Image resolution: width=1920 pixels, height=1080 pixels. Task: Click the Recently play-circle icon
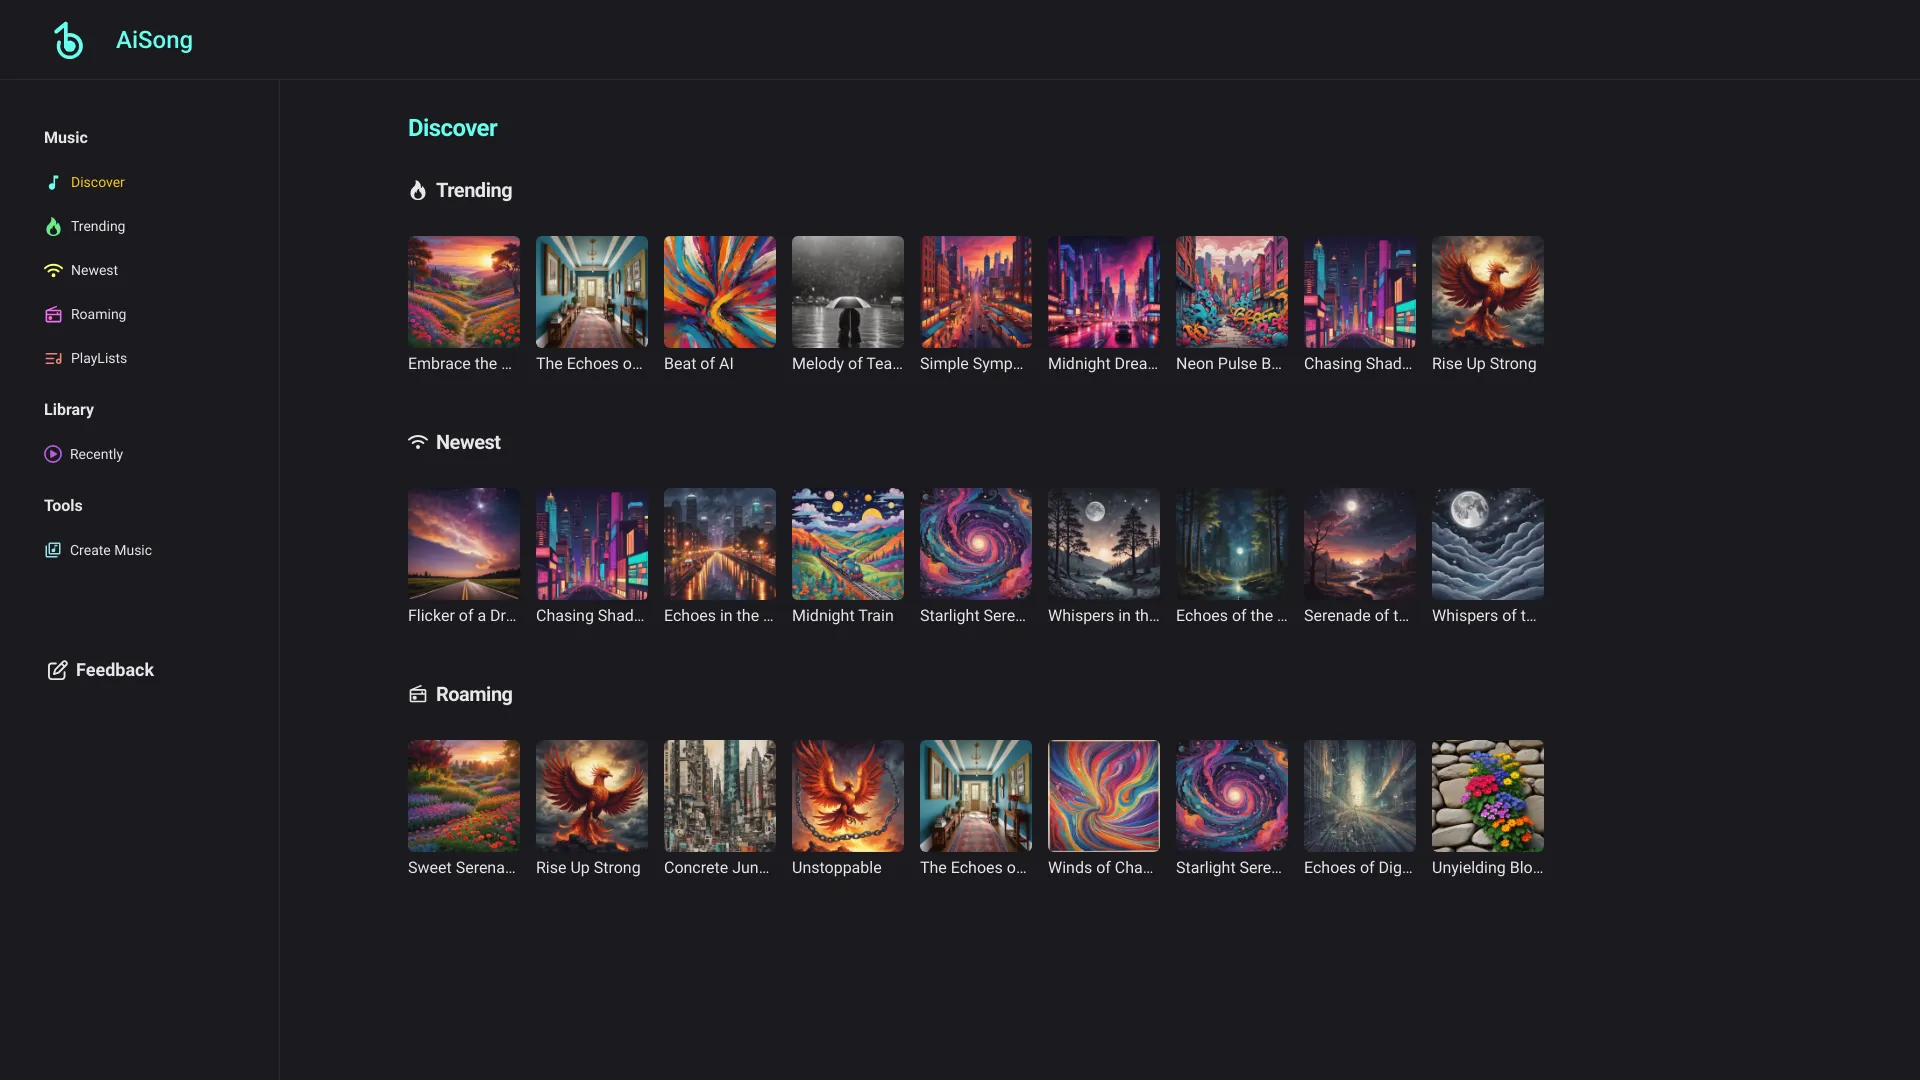[x=53, y=454]
